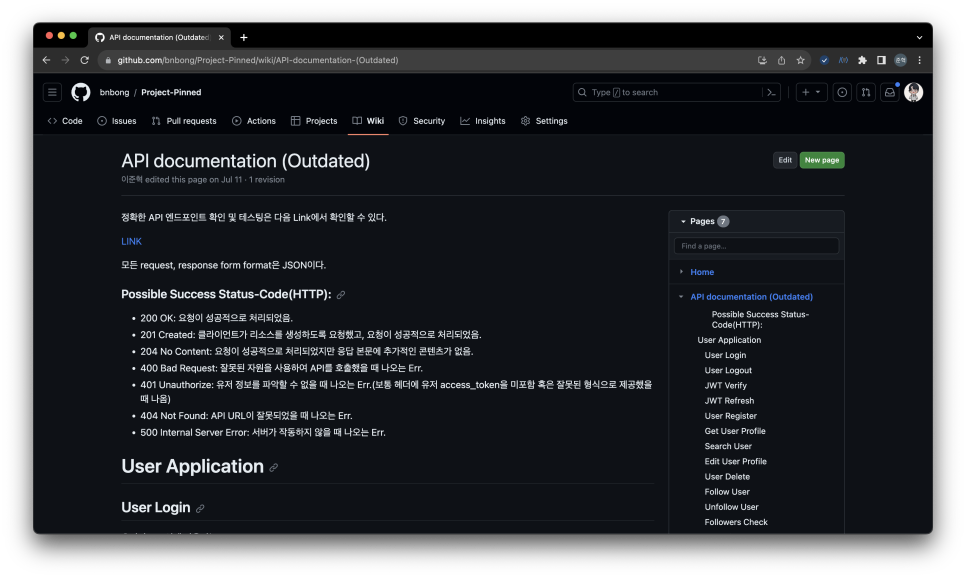Viewport: 966px width, 578px height.
Task: Switch to the Insights tab
Action: (482, 121)
